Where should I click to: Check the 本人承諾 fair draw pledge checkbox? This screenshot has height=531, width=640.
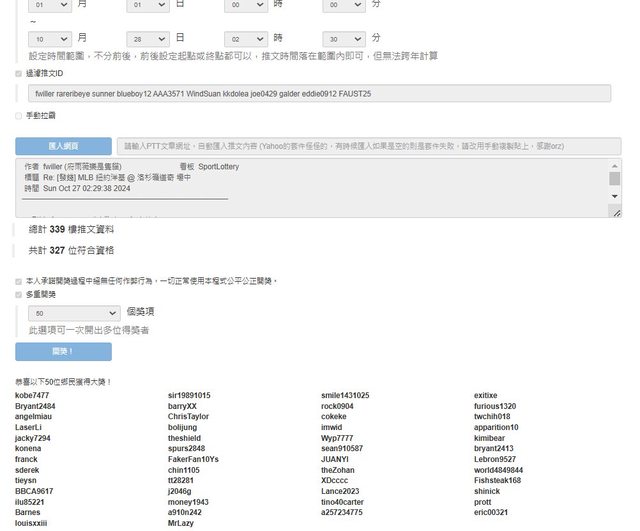19,281
